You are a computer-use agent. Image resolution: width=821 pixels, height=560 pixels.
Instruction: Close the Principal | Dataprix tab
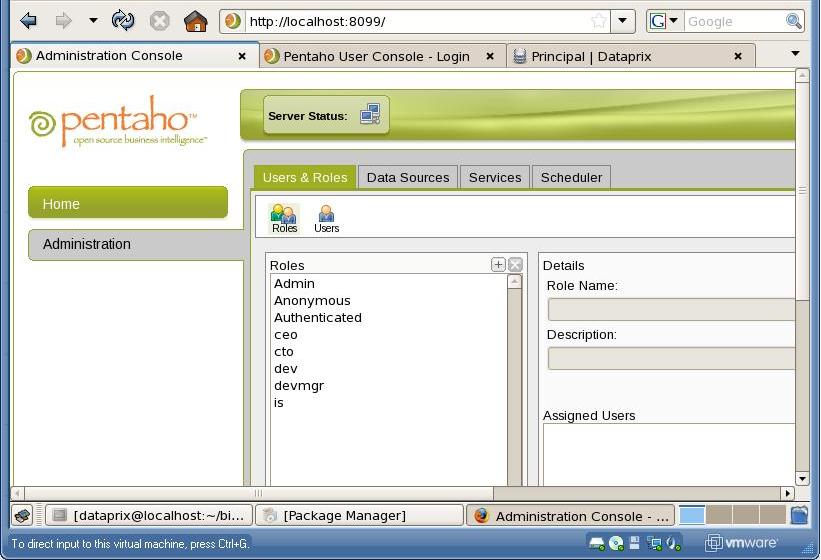pos(738,56)
